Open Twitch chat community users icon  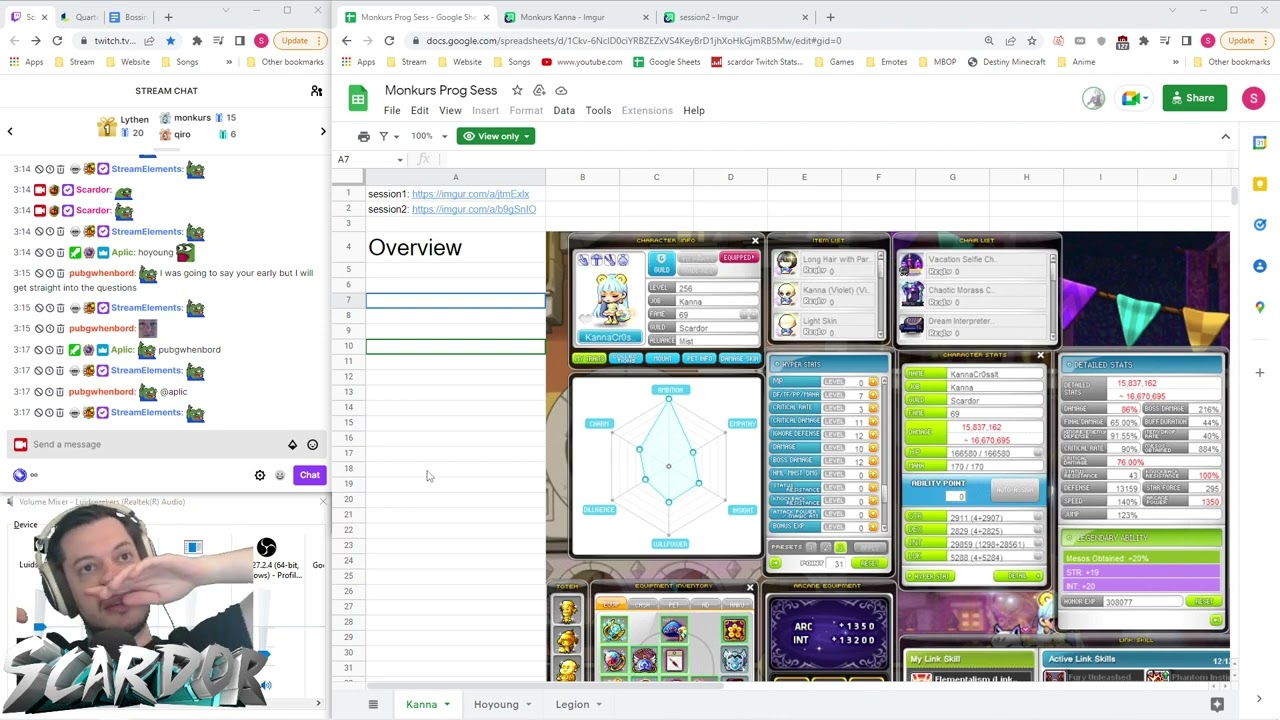(x=316, y=91)
